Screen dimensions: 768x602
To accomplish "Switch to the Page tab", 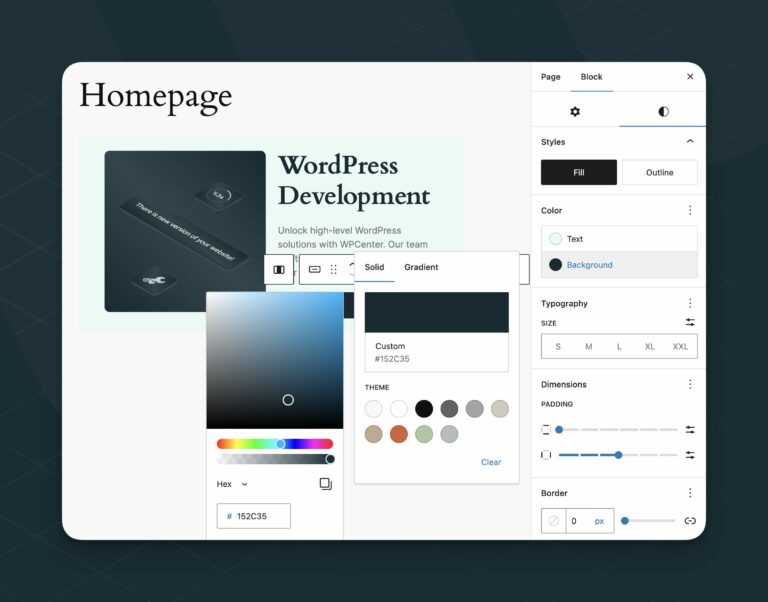I will [551, 77].
